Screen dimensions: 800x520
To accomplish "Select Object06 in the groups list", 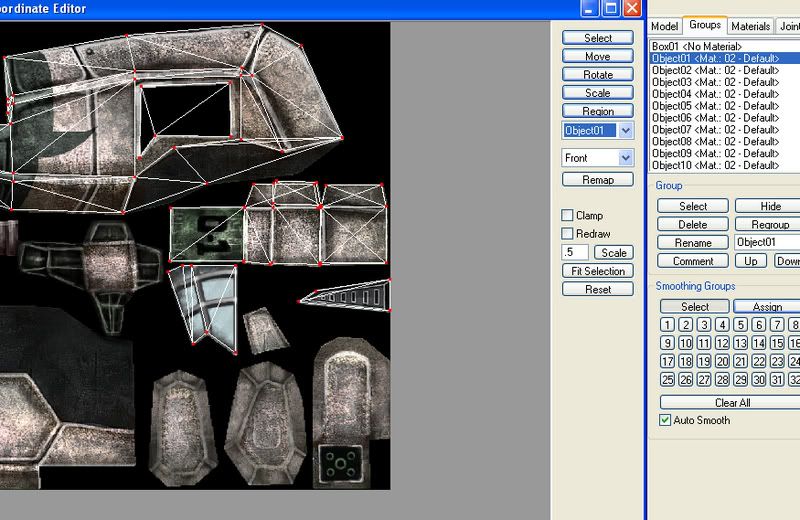I will coord(724,118).
